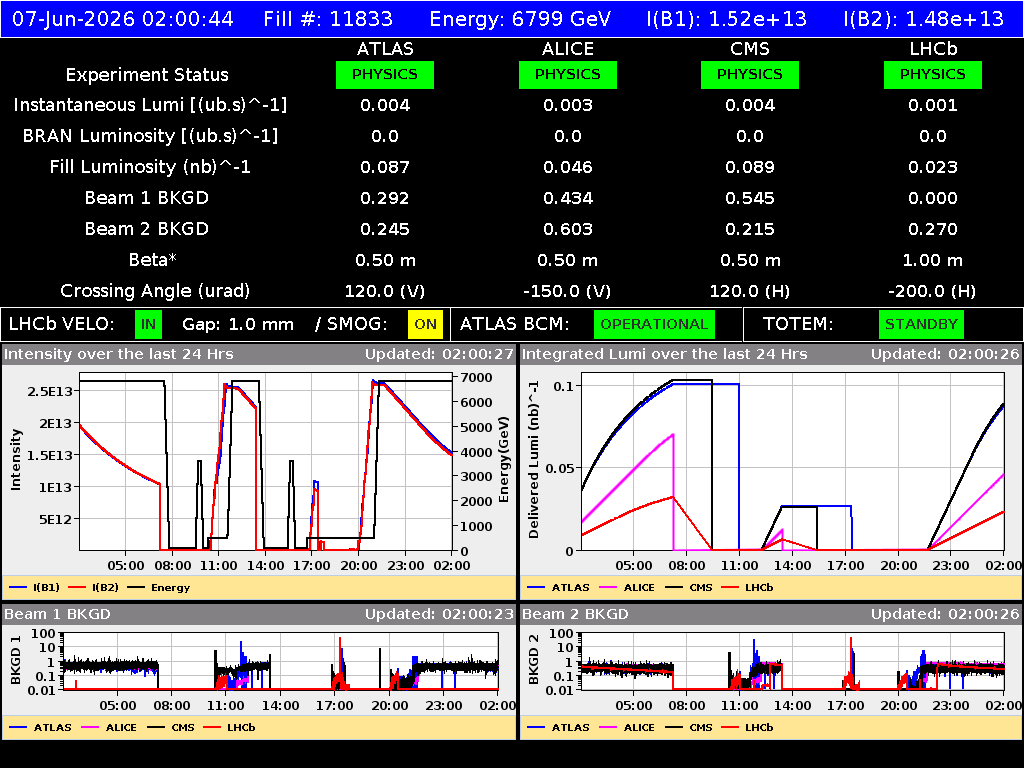Select ALICE crossing angle -150.0 (V)
Viewport: 1024px width, 768px height.
568,291
